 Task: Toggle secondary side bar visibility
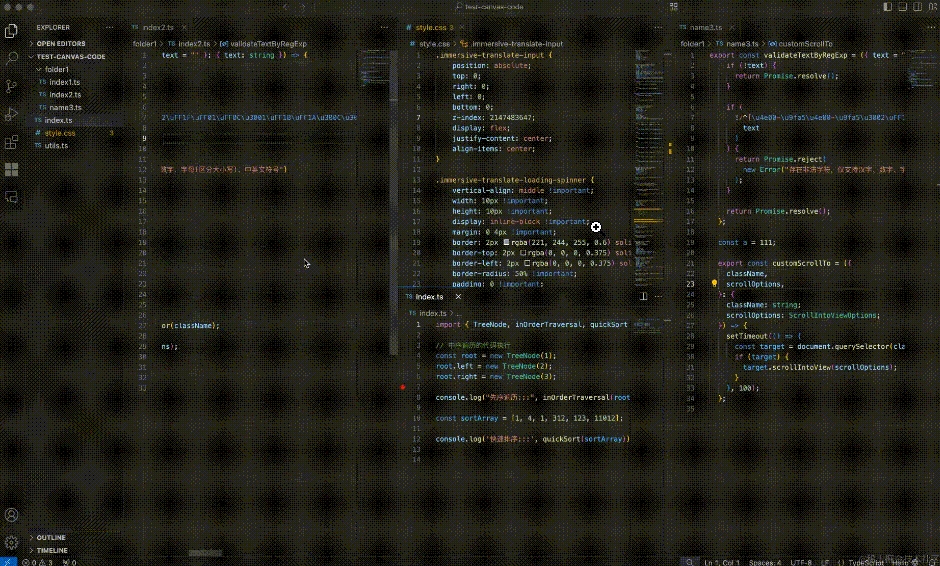(917, 7)
